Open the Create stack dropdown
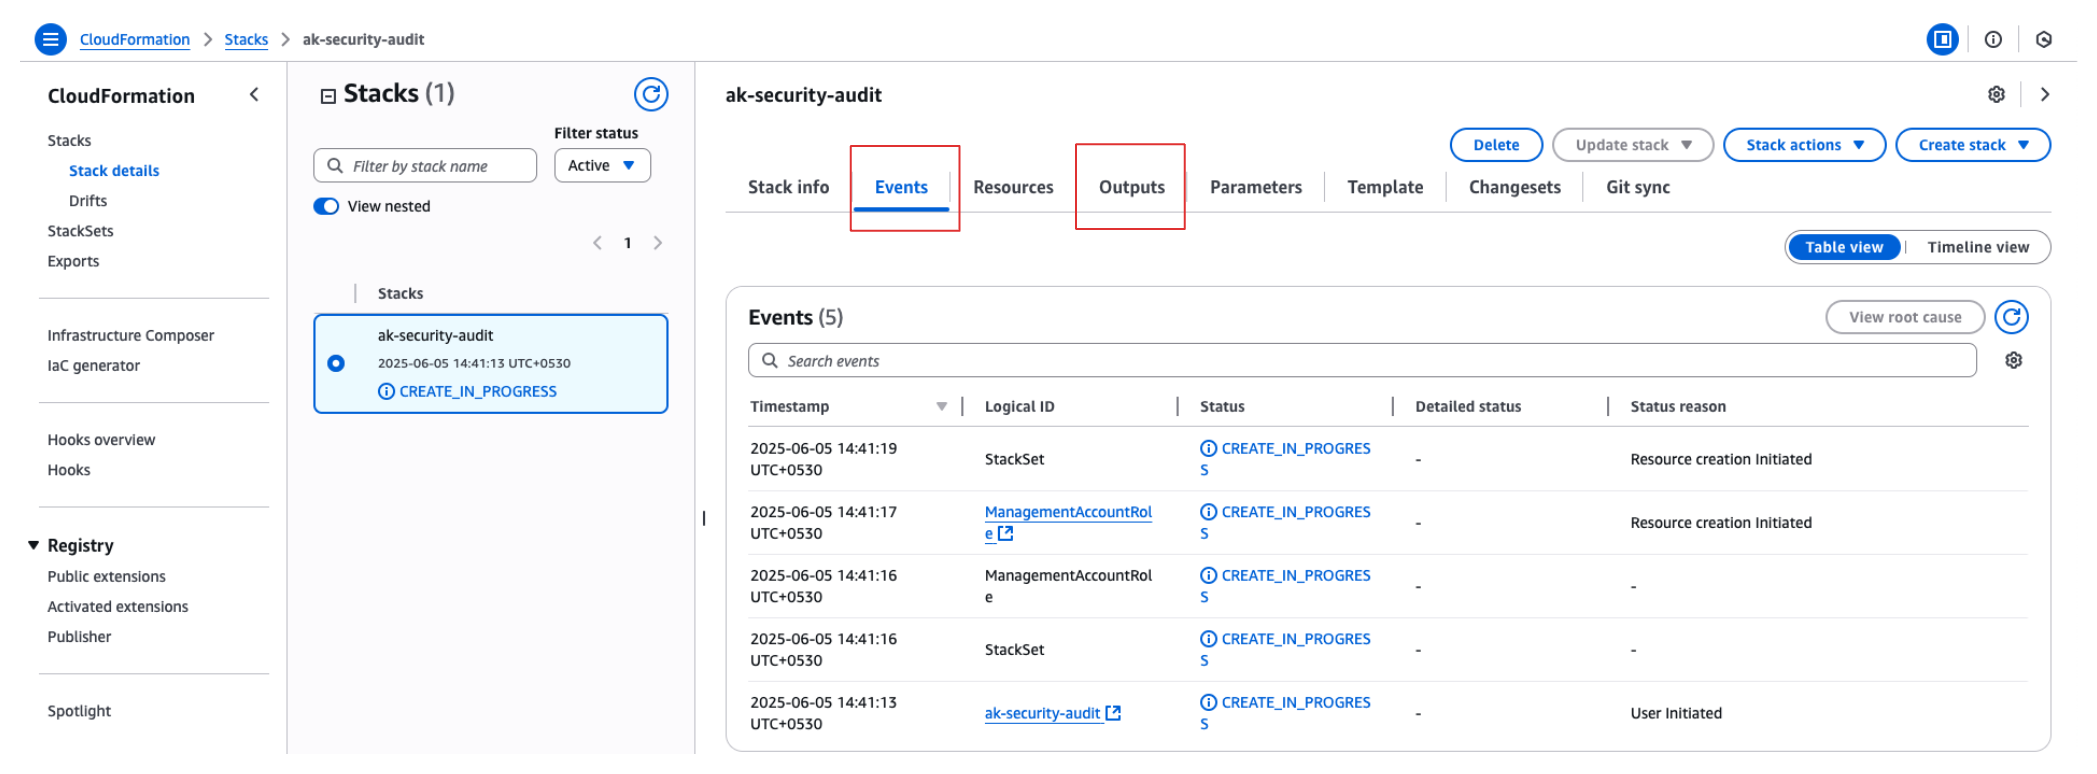Image resolution: width=2097 pixels, height=774 pixels. 1973,145
